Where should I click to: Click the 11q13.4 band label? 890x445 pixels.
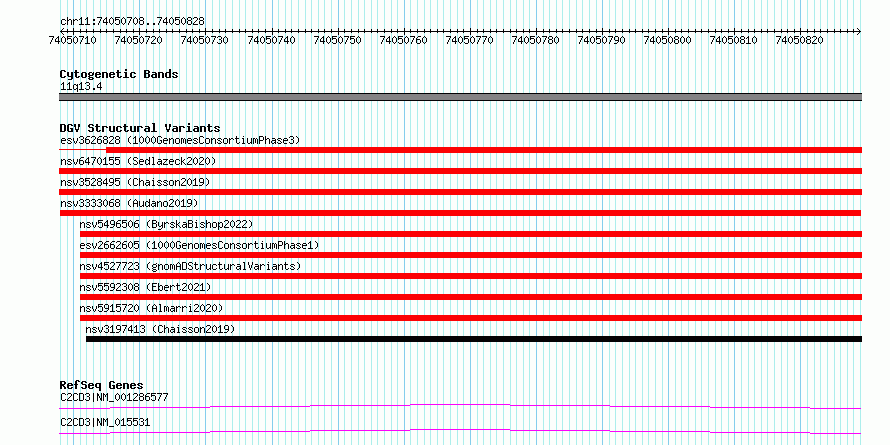click(x=81, y=87)
